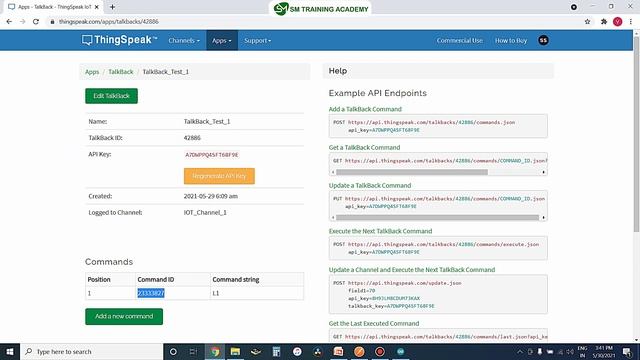Click the ThingSpeak logo

(119, 40)
